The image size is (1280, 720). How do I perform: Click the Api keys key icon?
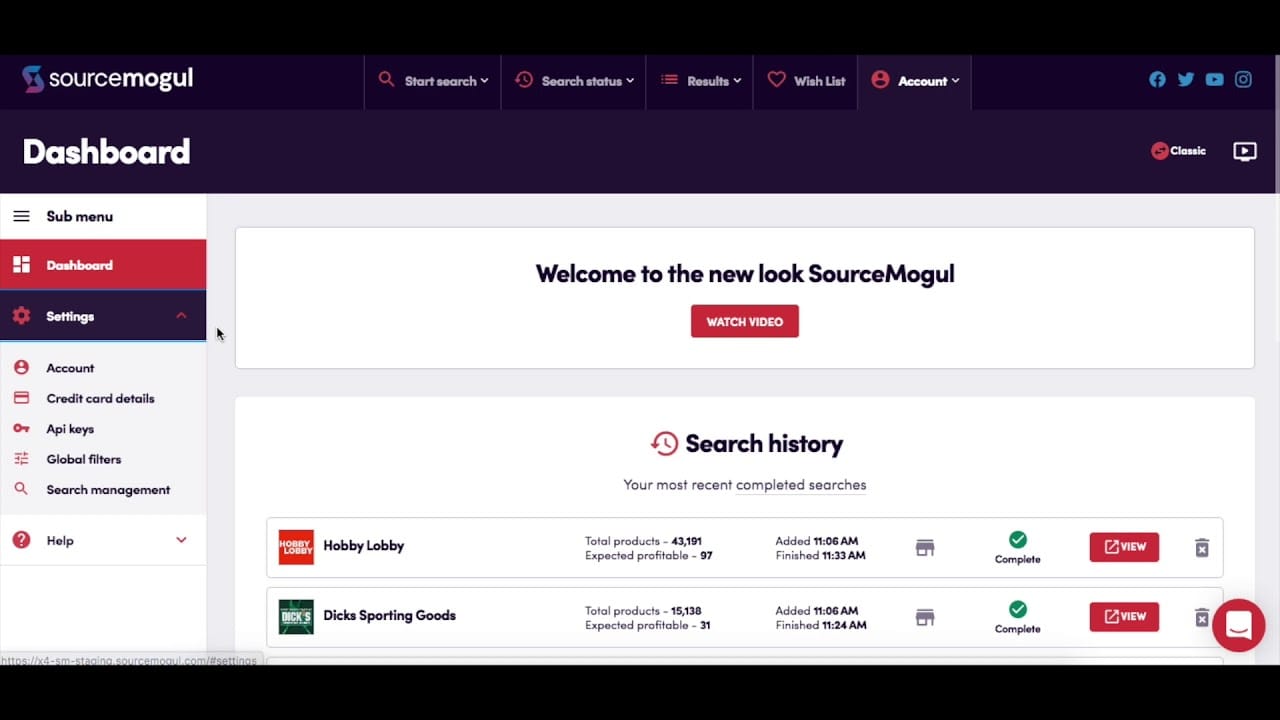(21, 429)
